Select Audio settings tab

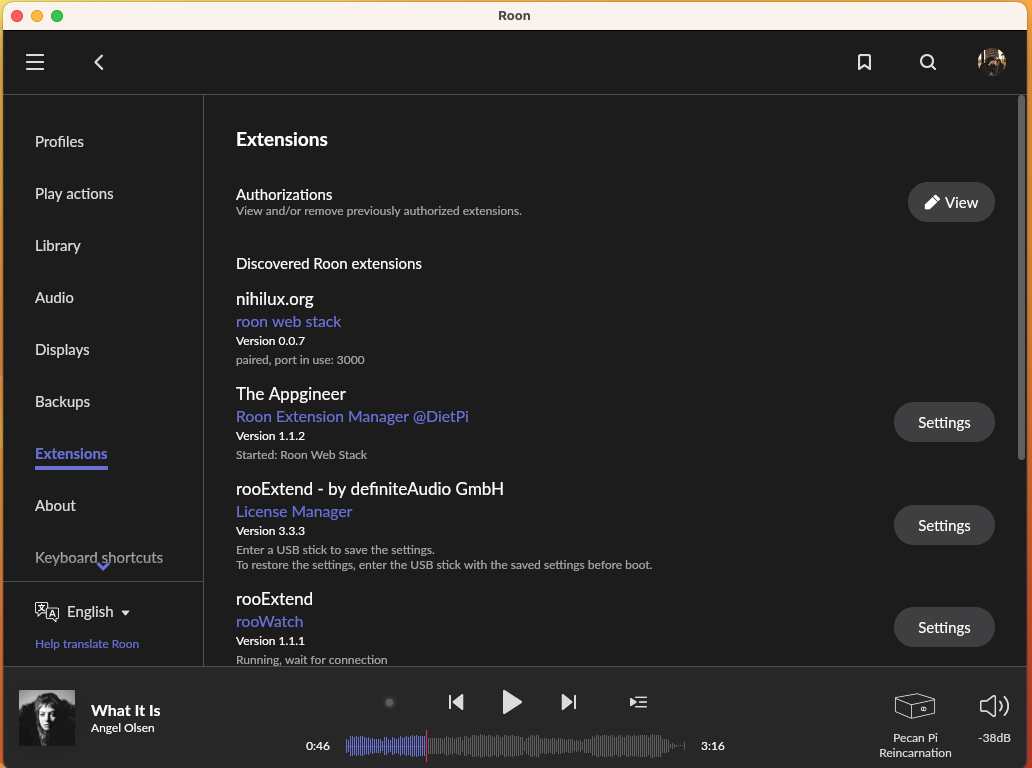(x=54, y=297)
